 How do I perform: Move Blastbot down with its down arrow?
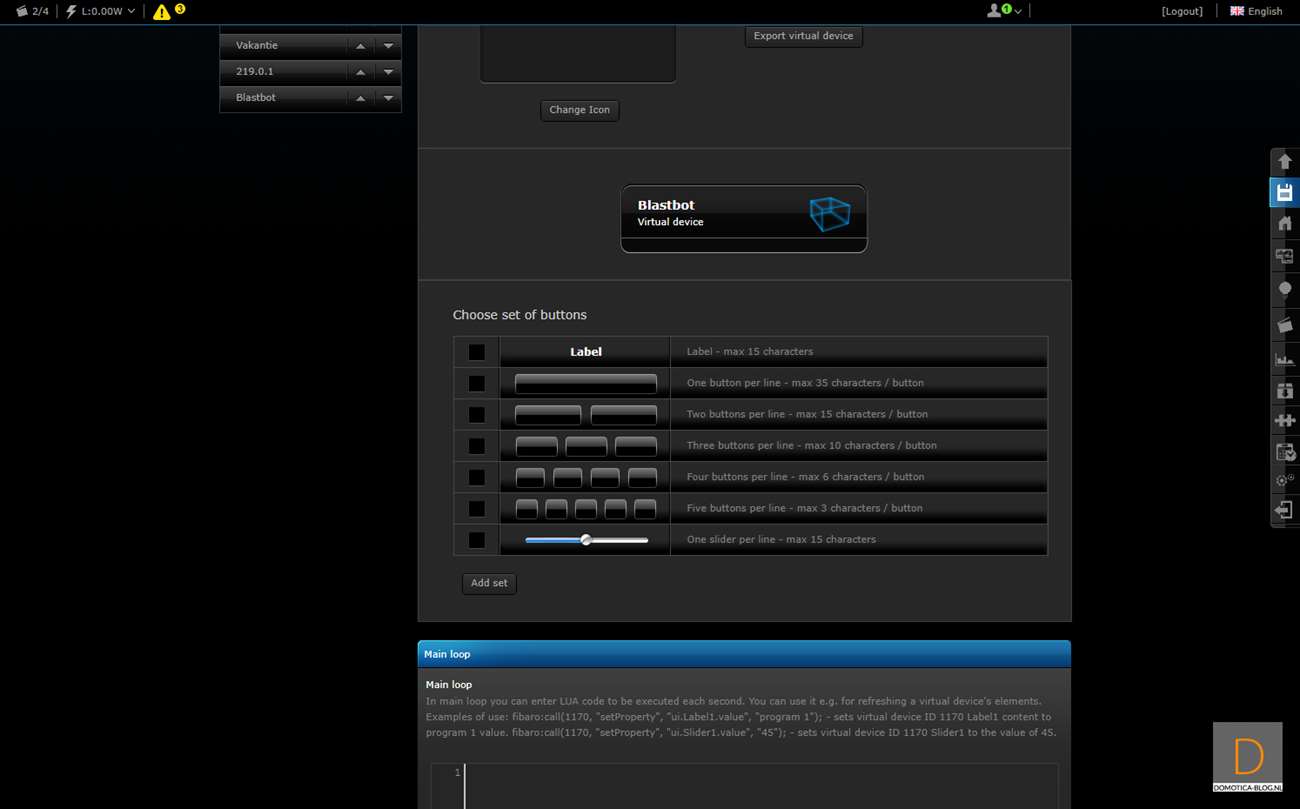[x=388, y=98]
